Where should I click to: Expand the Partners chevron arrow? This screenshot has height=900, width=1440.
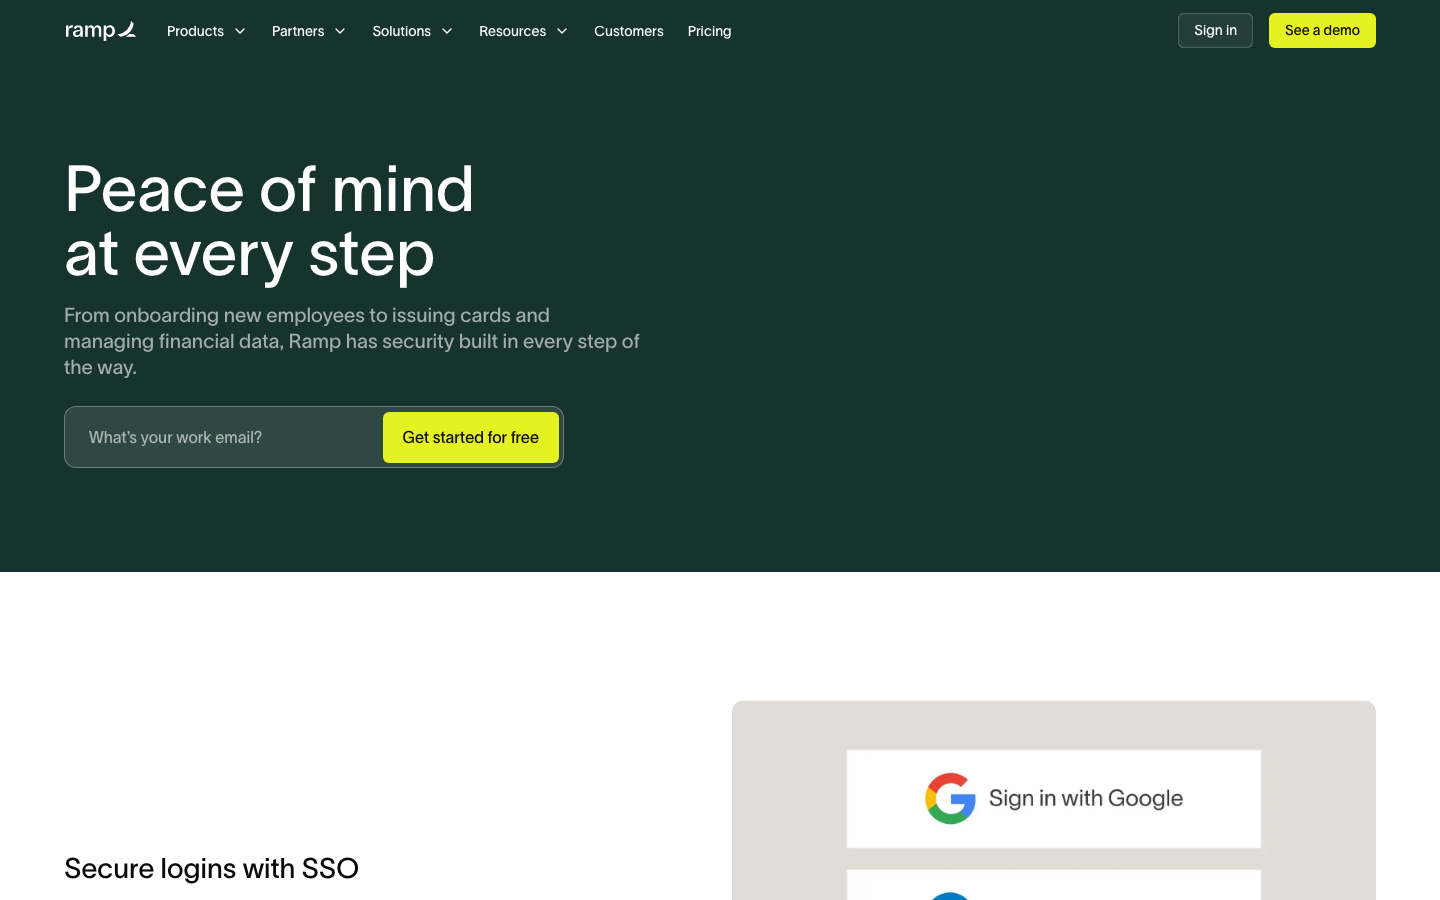340,31
